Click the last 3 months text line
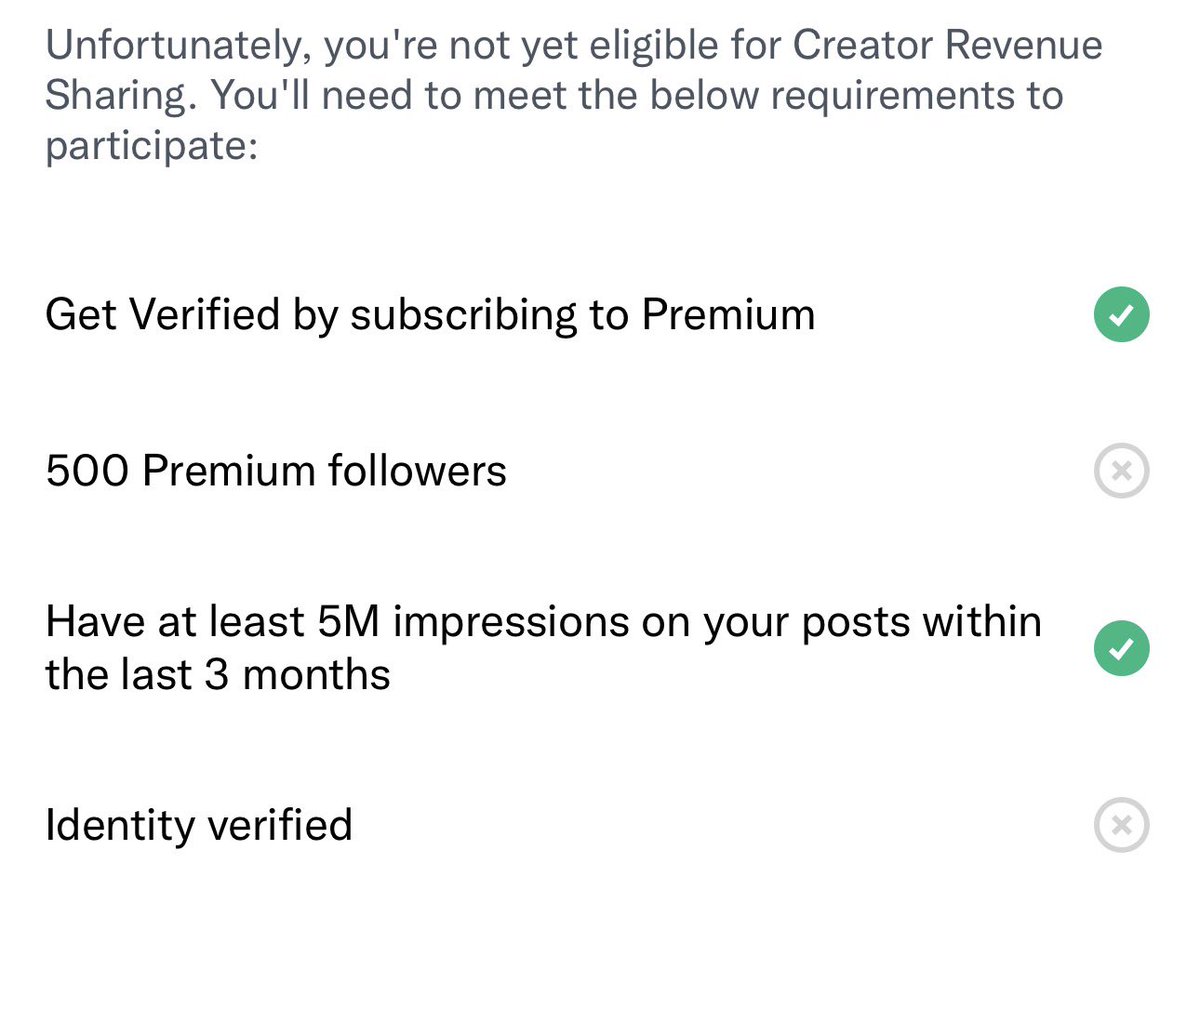 pos(217,675)
